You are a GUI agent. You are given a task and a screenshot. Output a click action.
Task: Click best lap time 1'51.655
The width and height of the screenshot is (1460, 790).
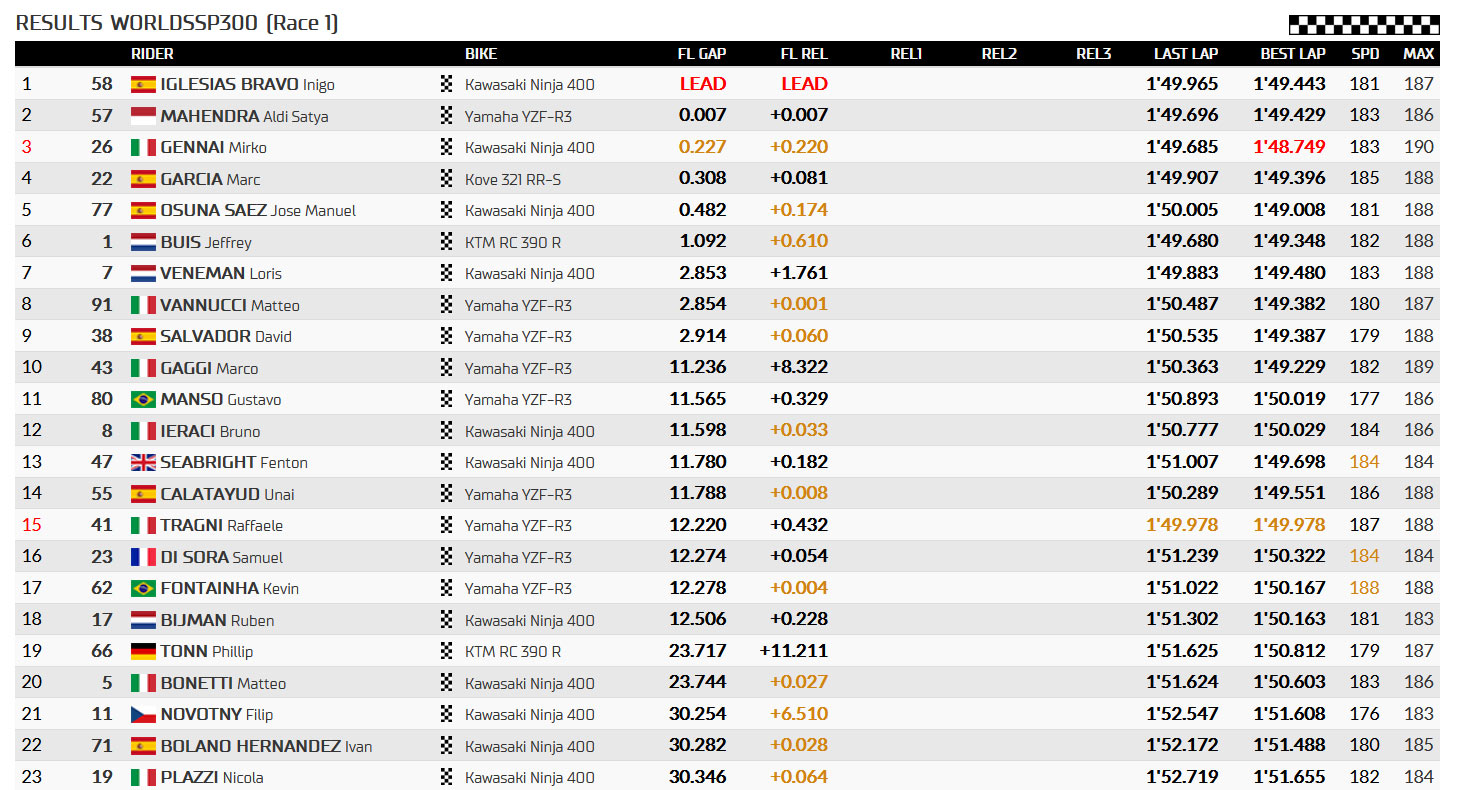(x=1290, y=777)
